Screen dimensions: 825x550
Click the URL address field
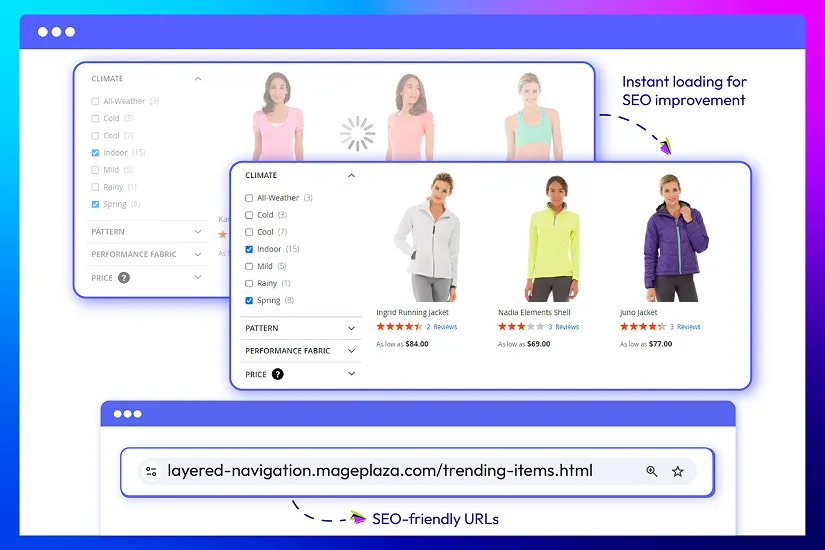coord(380,471)
